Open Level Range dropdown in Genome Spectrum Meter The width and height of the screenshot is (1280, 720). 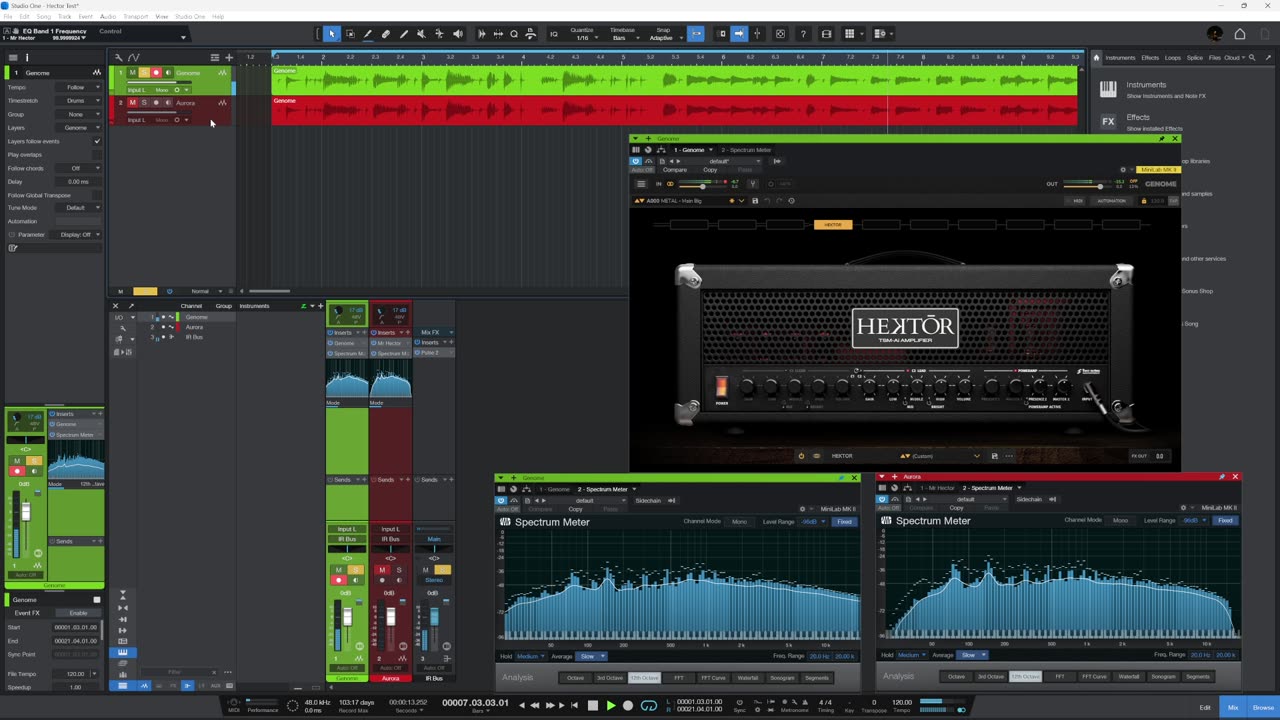tap(813, 522)
